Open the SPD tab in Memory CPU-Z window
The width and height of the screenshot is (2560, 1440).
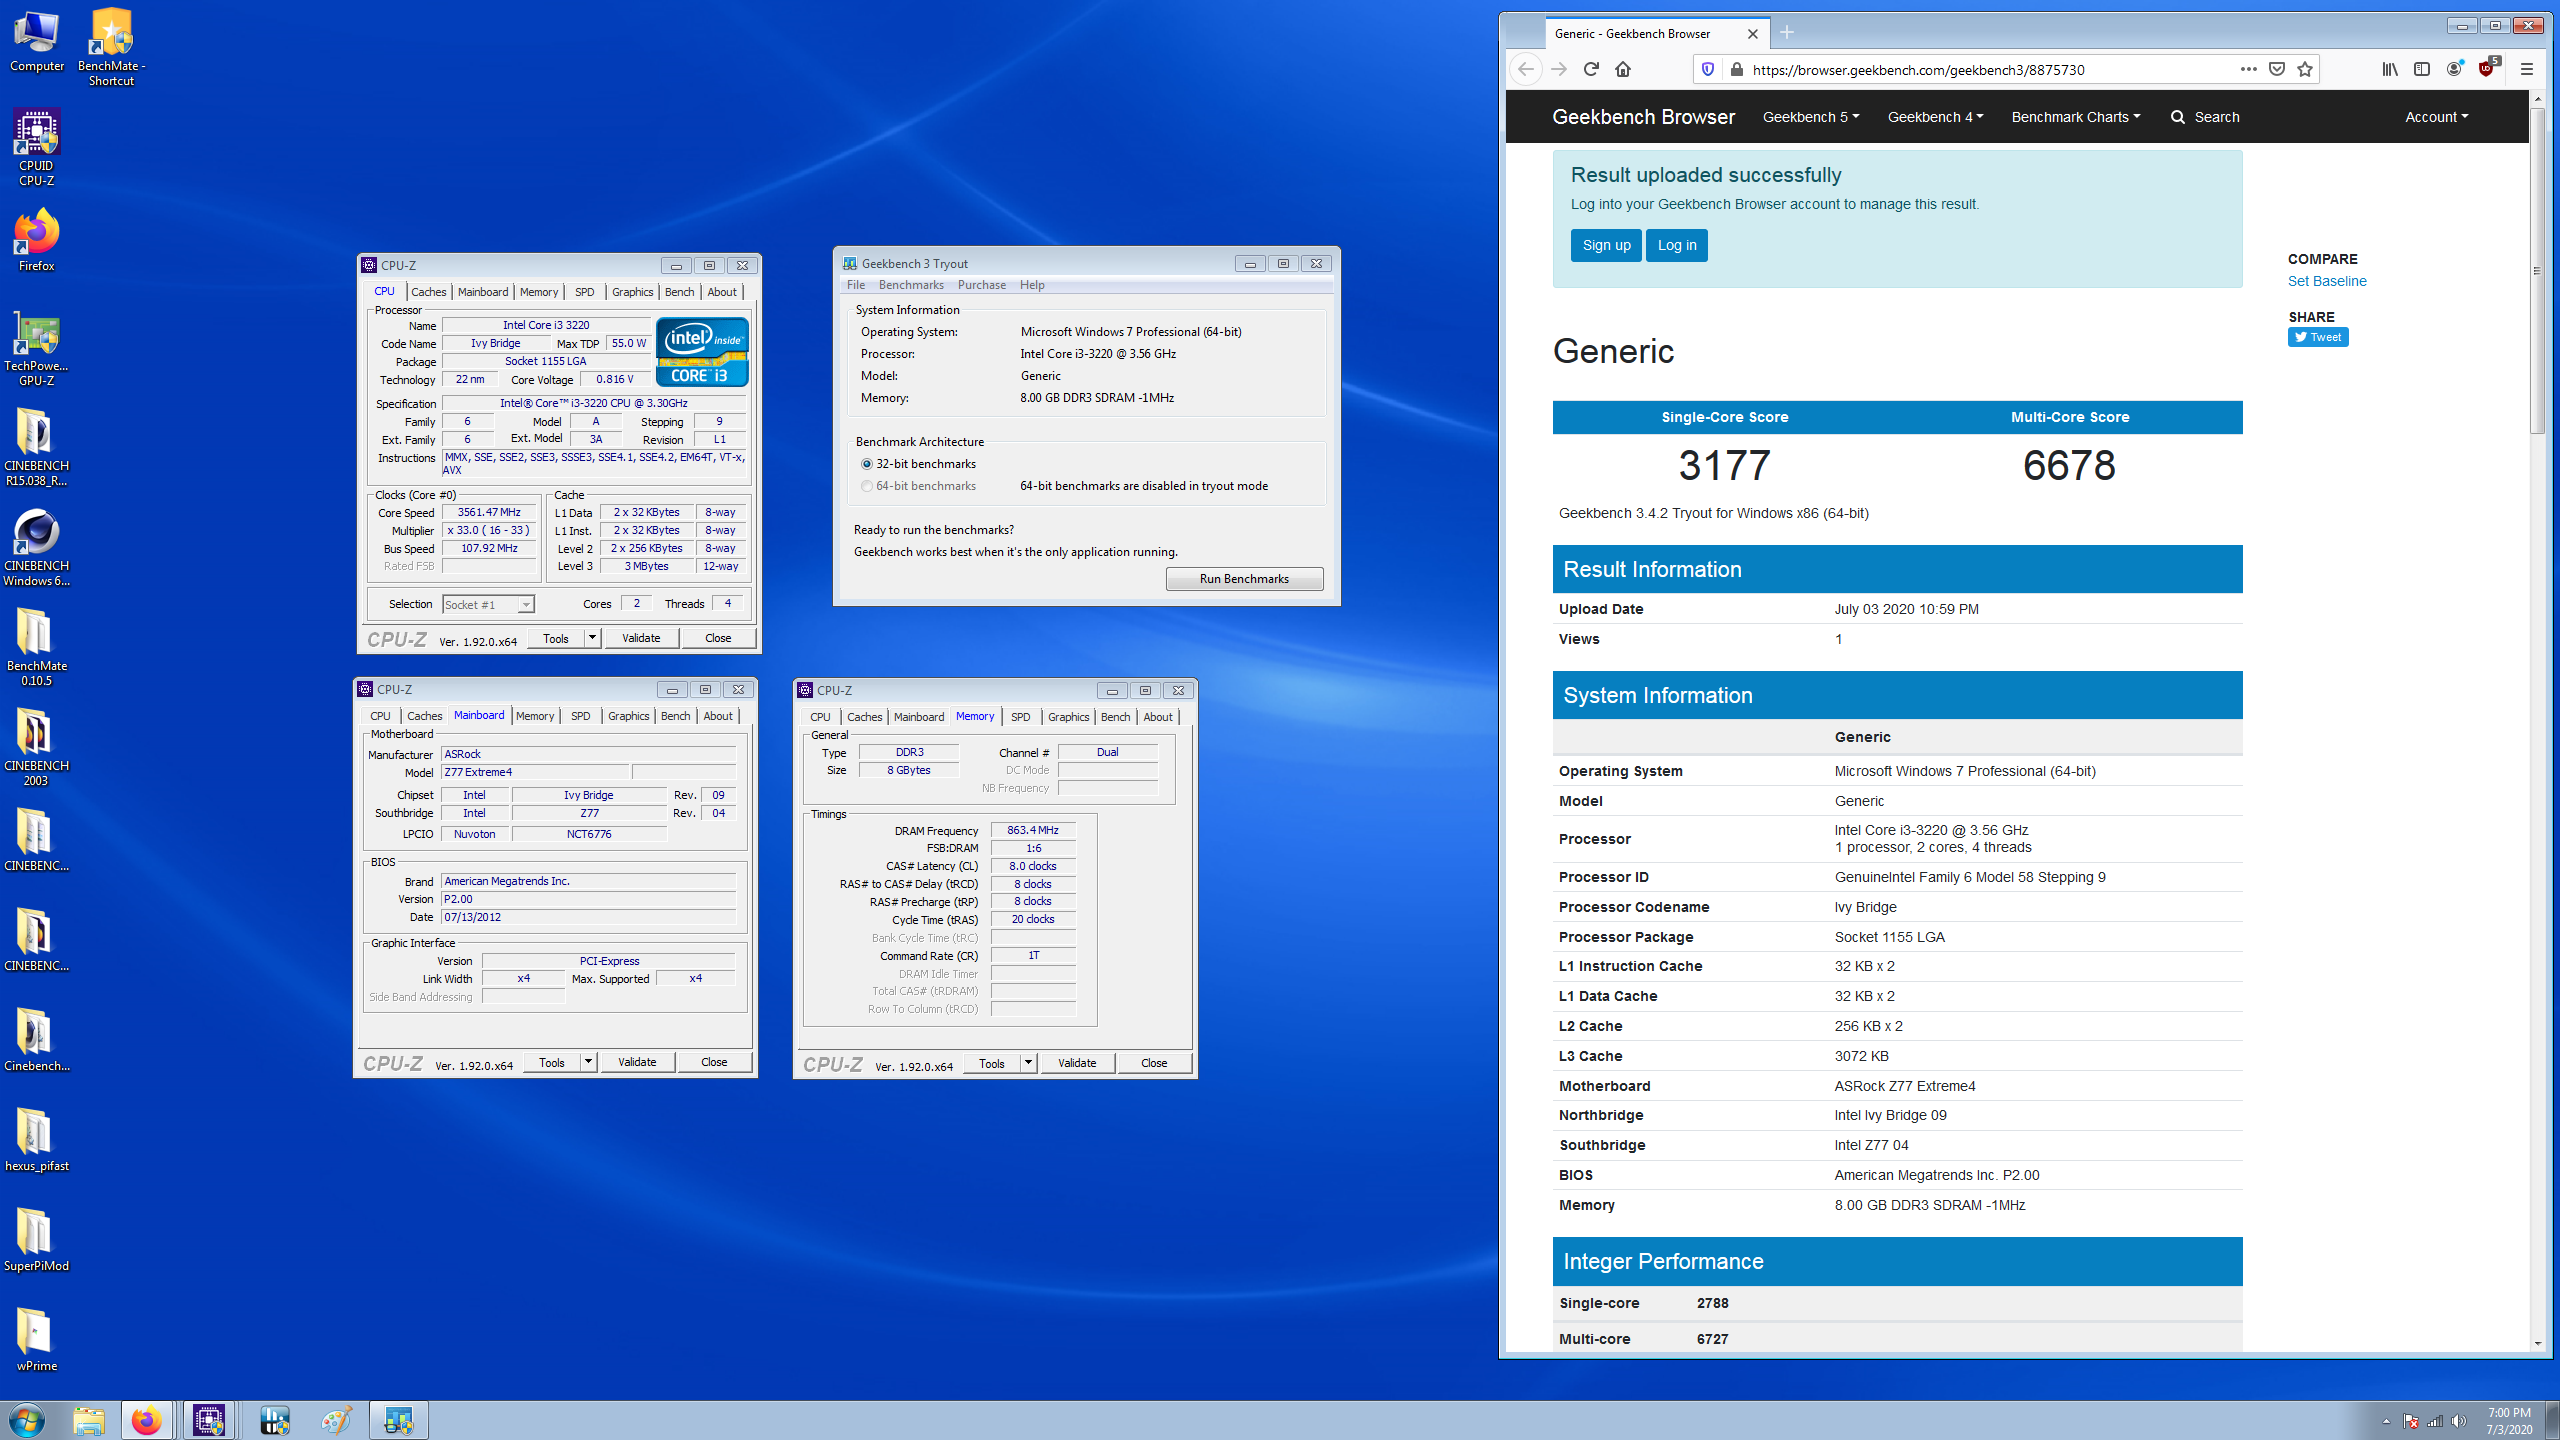point(1021,717)
